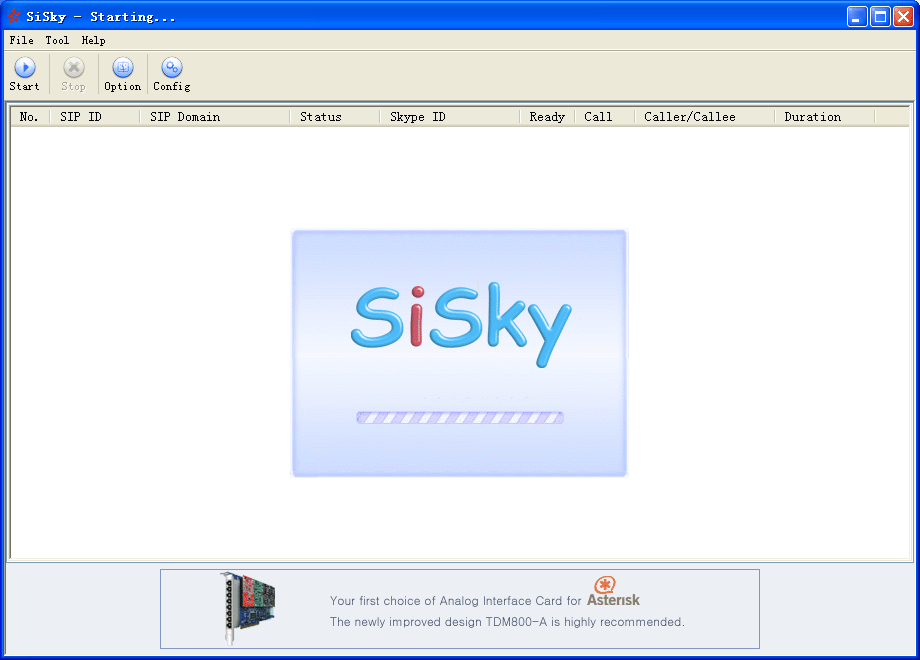Click the Asterisk logo in banner

pyautogui.click(x=613, y=592)
